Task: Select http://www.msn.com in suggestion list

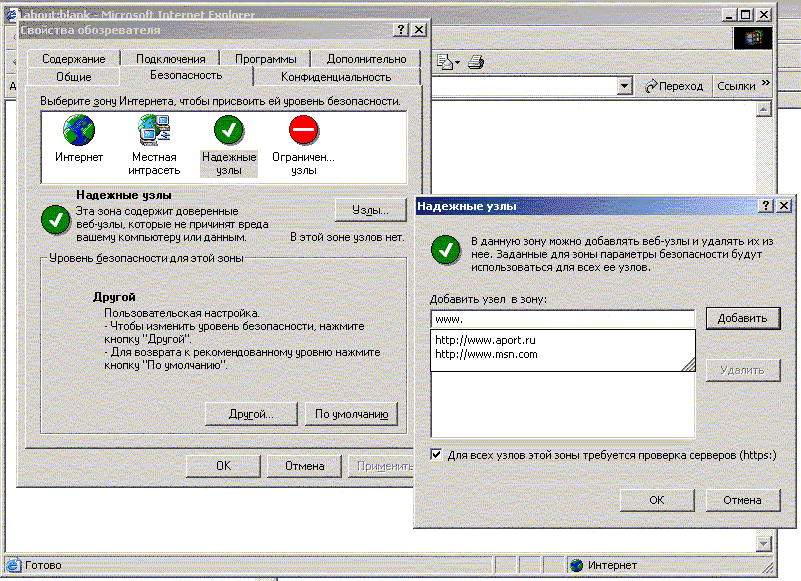Action: (x=486, y=354)
